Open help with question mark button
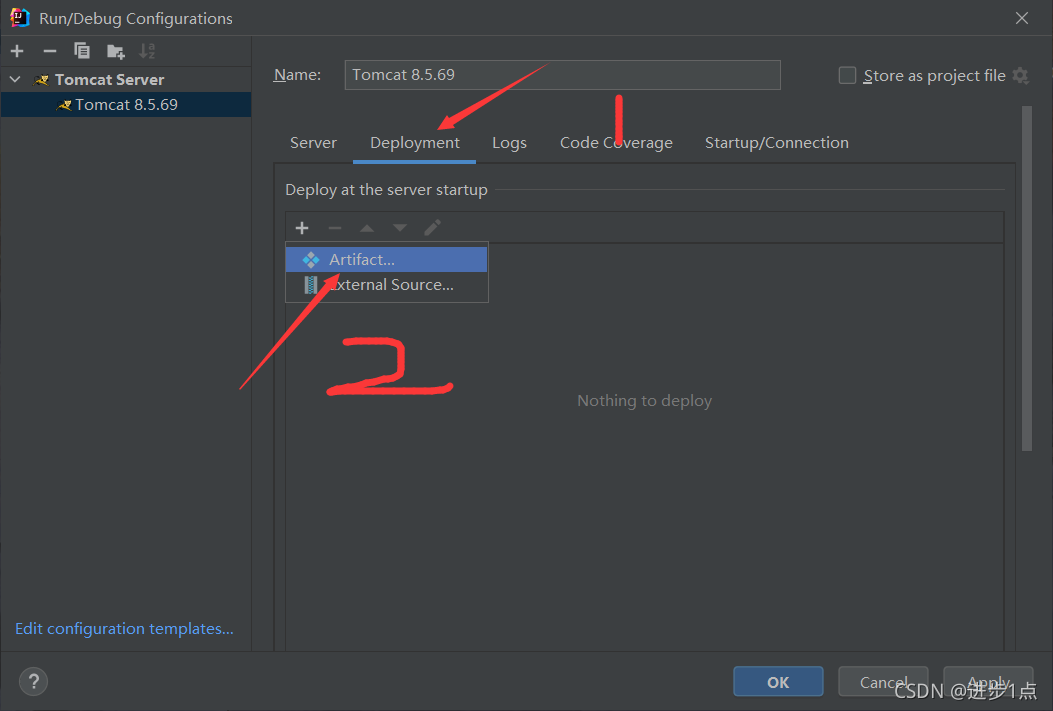 click(x=34, y=681)
